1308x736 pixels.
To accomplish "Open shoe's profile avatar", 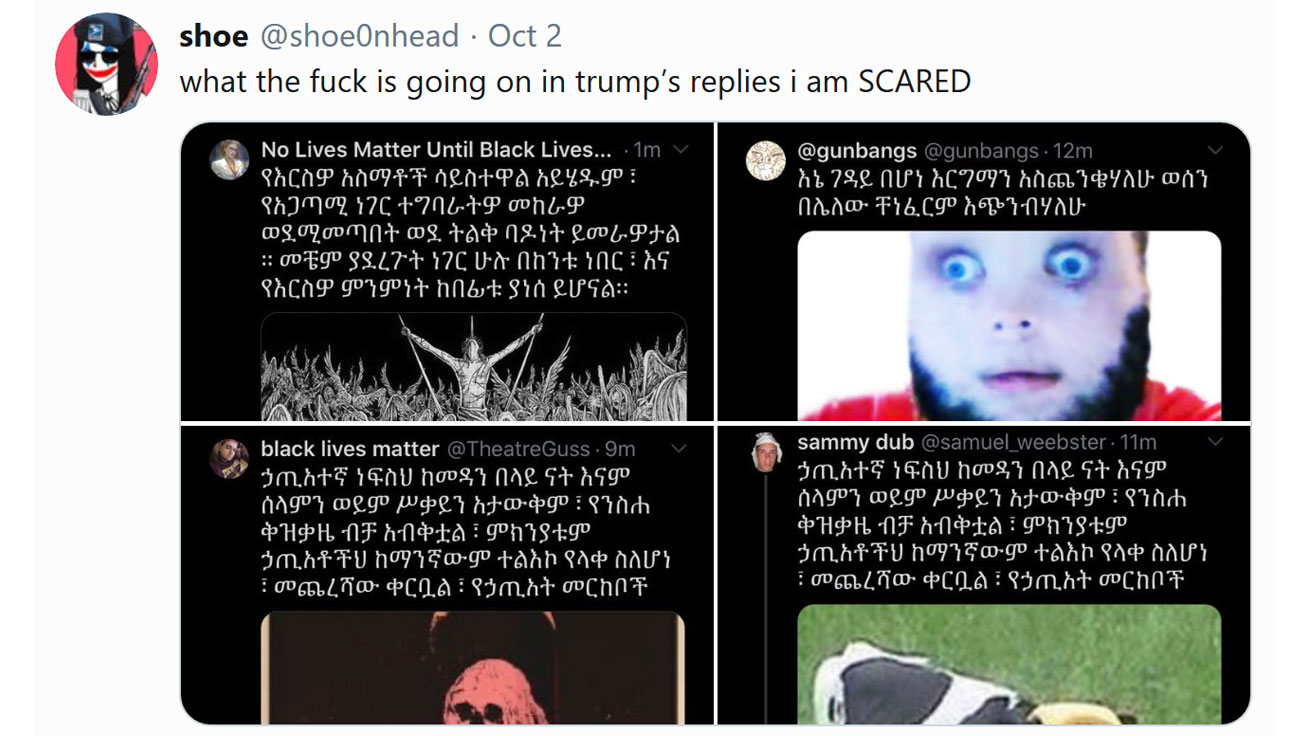I will click(x=105, y=64).
